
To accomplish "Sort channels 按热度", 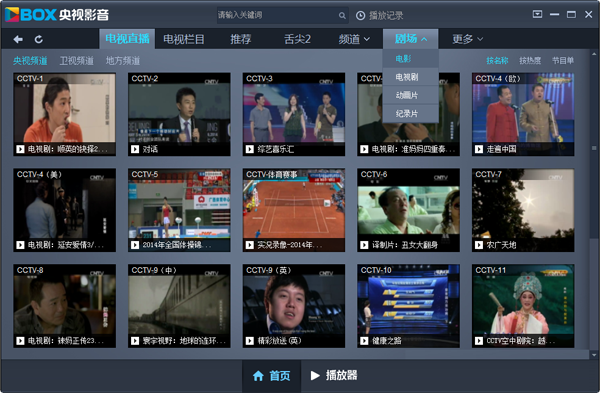I will pos(530,60).
